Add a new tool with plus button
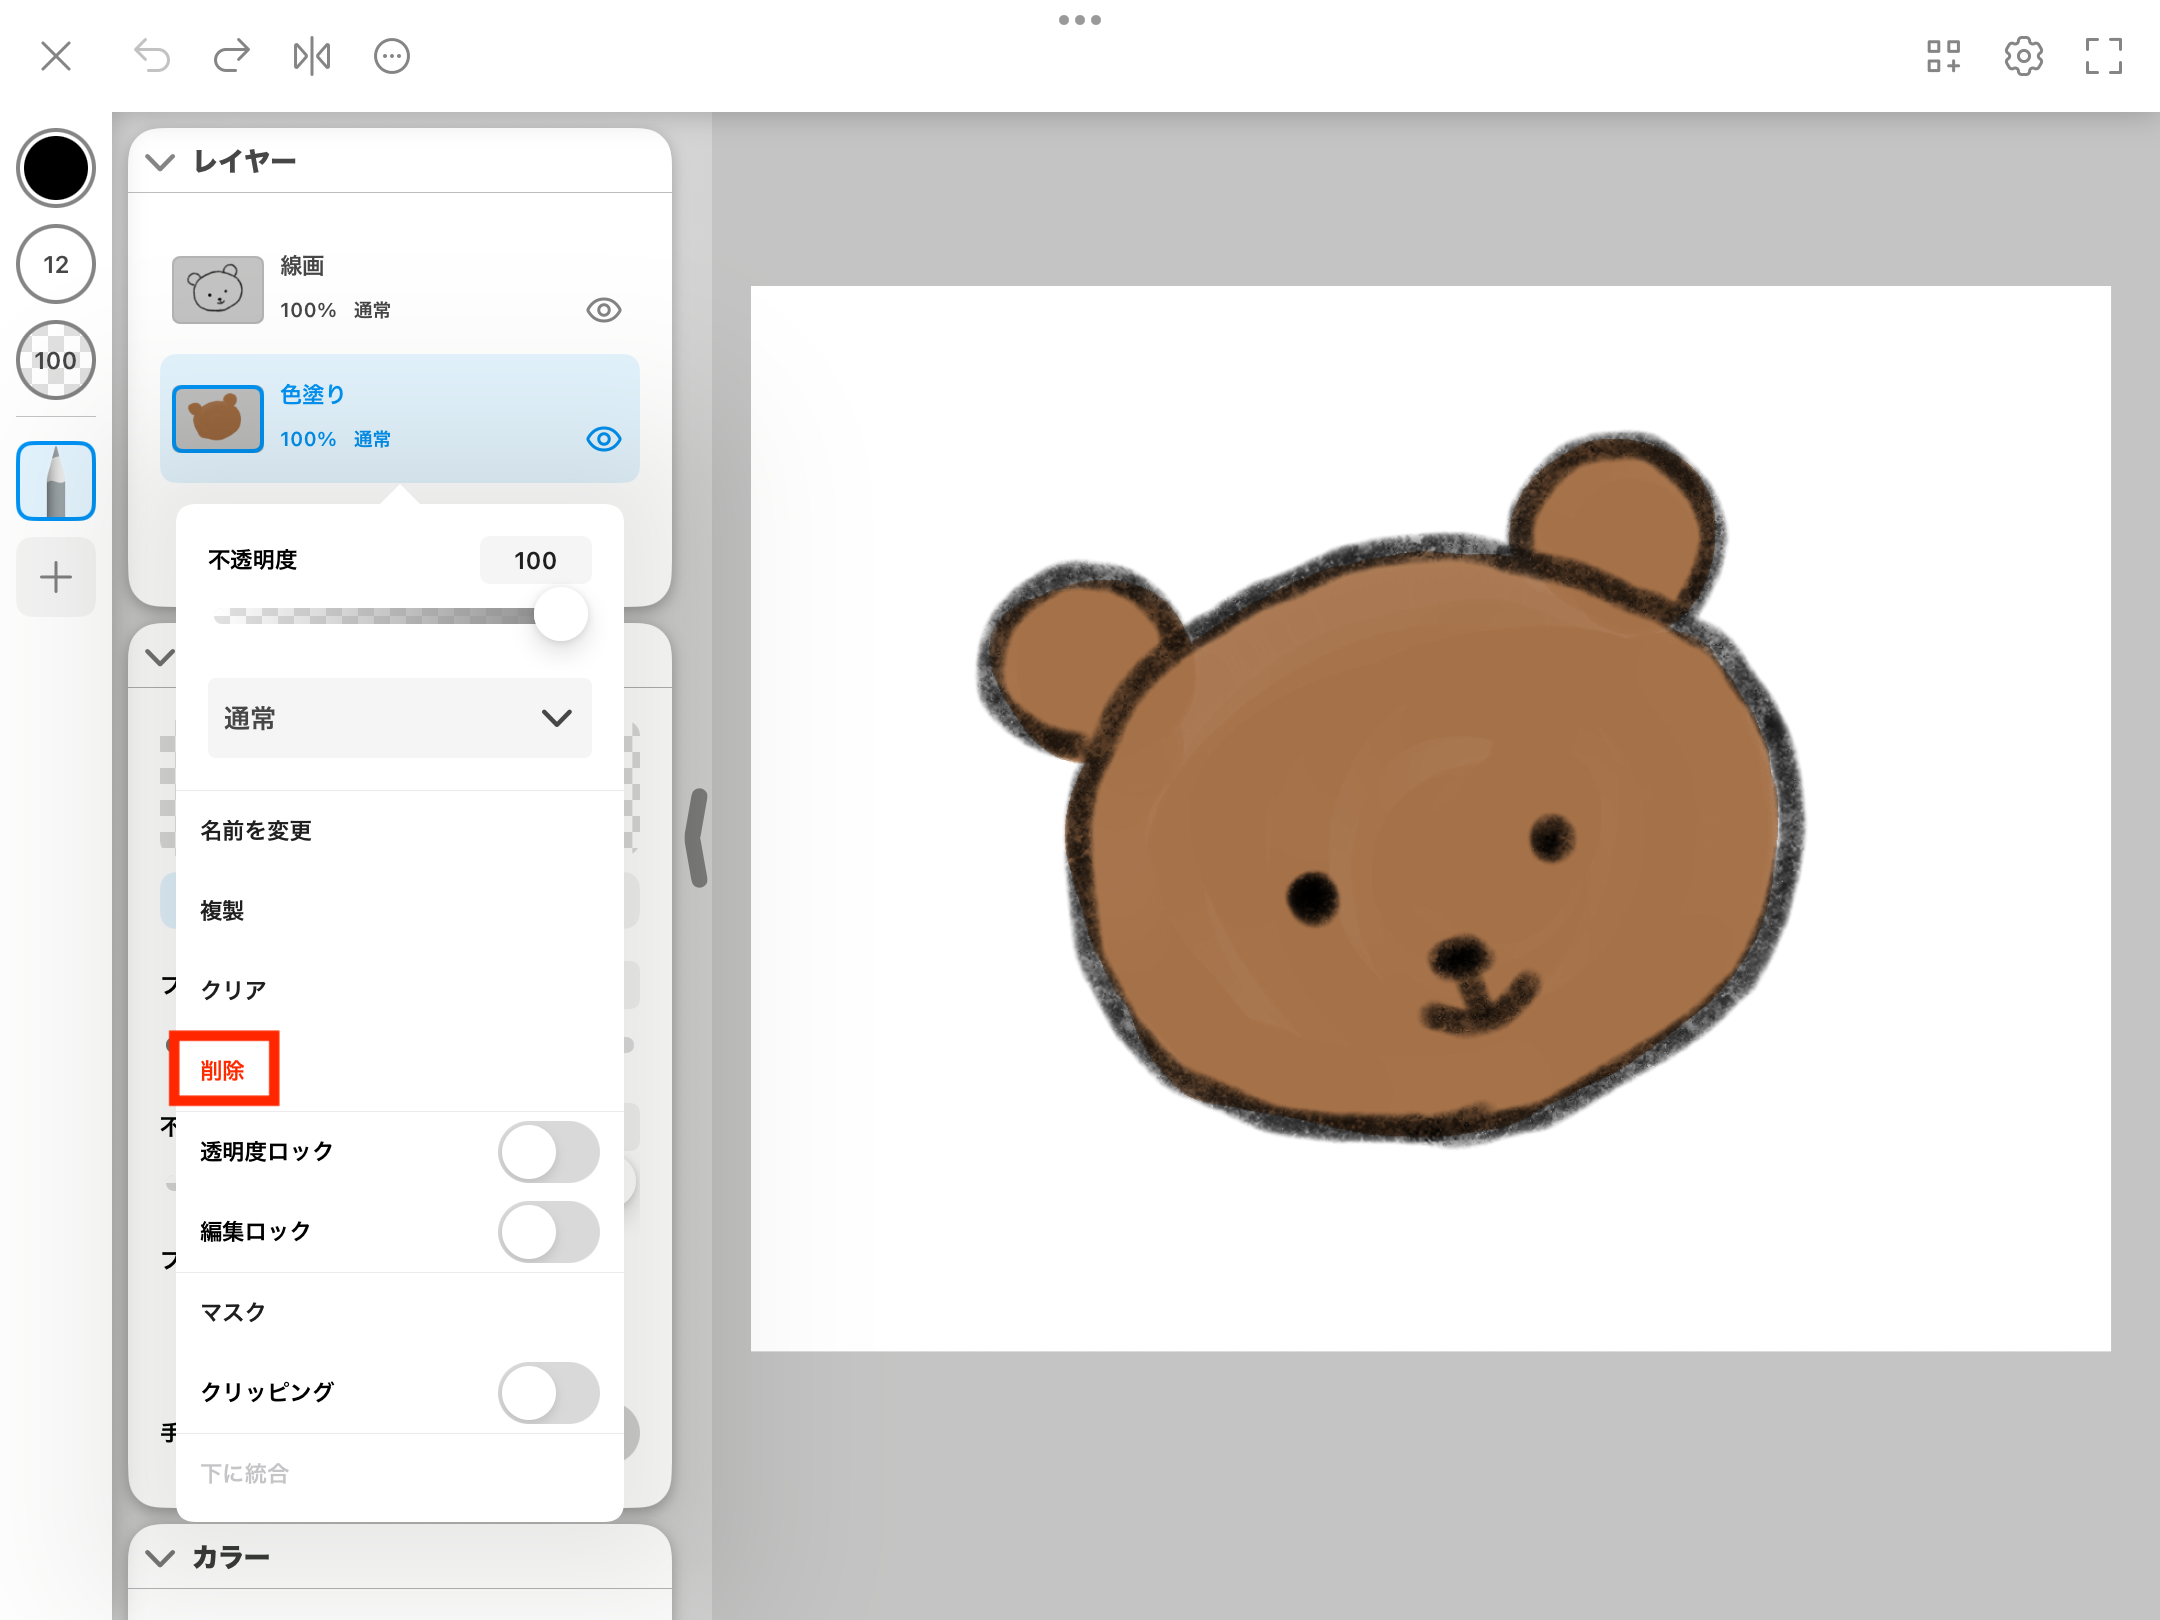This screenshot has height=1620, width=2160. [56, 577]
